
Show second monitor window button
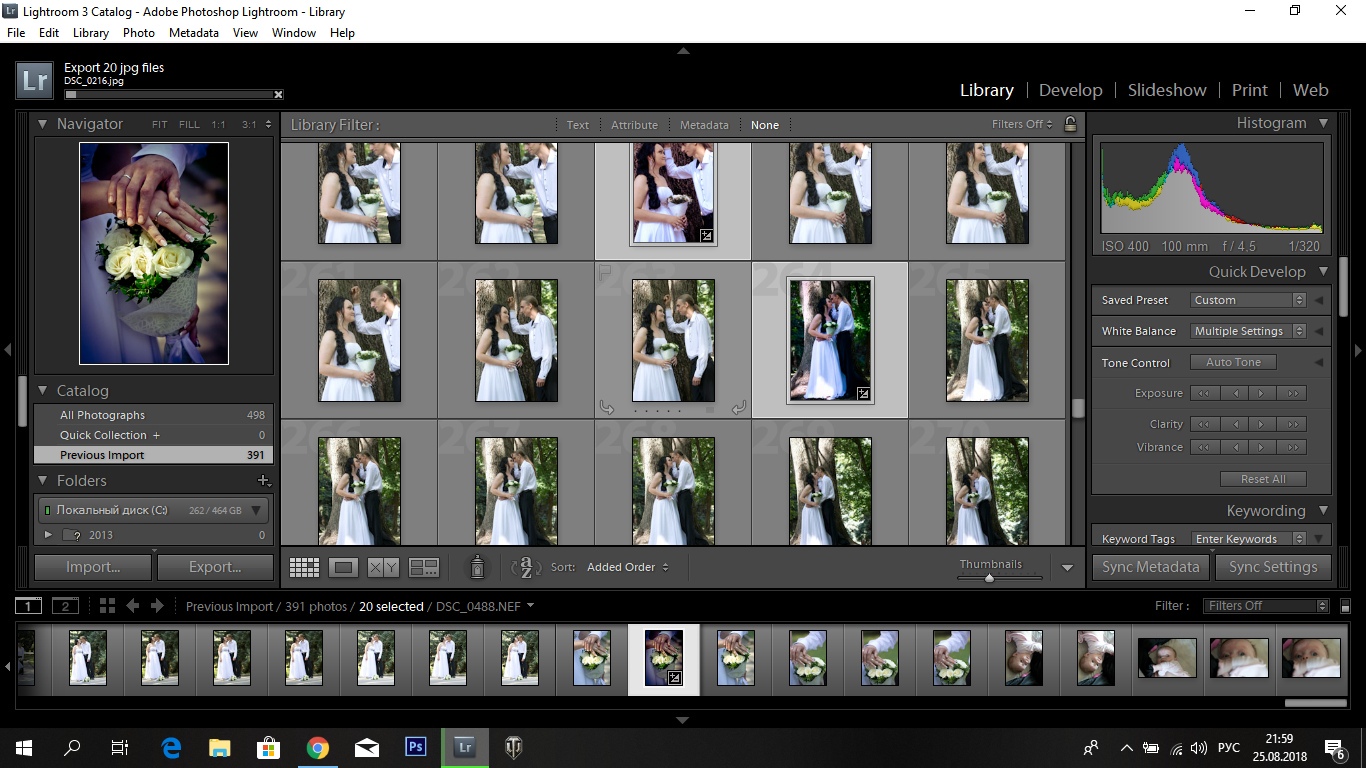click(x=65, y=606)
